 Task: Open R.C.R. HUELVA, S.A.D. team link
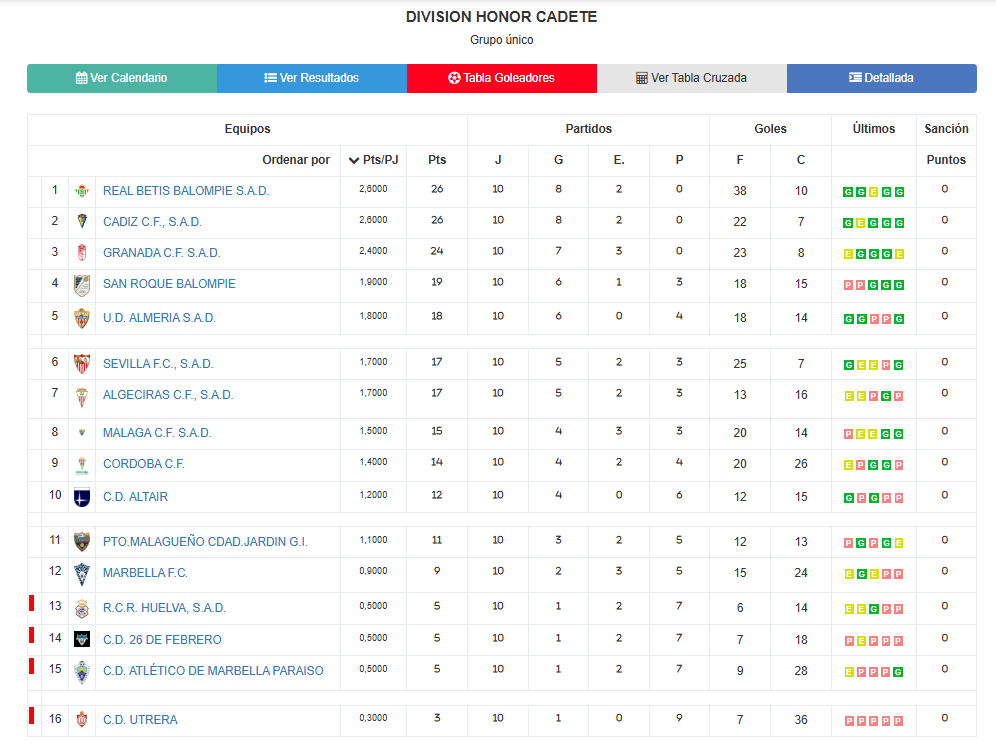click(165, 608)
